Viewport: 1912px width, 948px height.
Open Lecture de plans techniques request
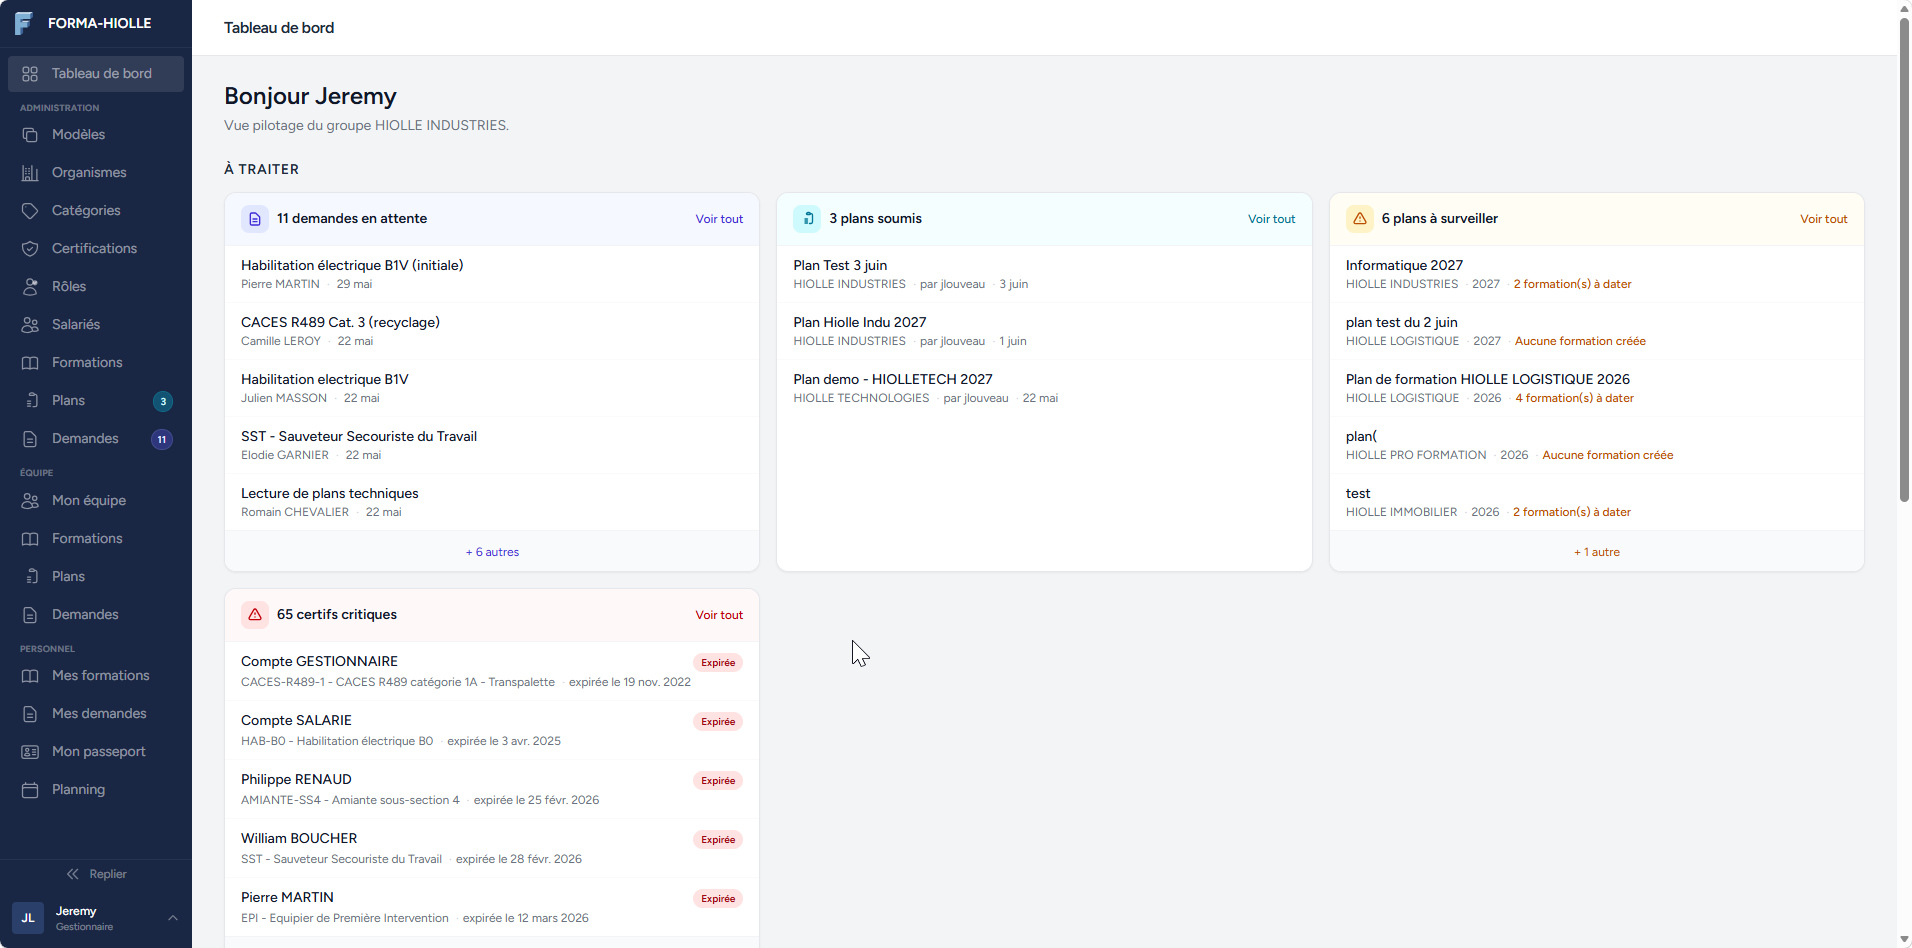(492, 502)
